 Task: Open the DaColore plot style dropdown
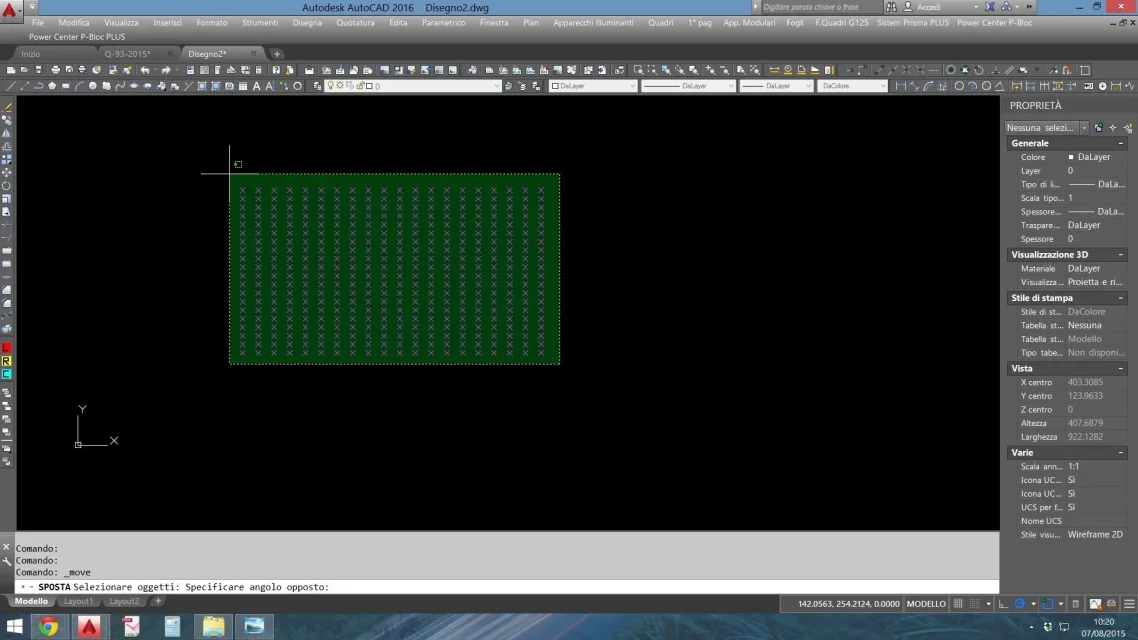(x=852, y=86)
